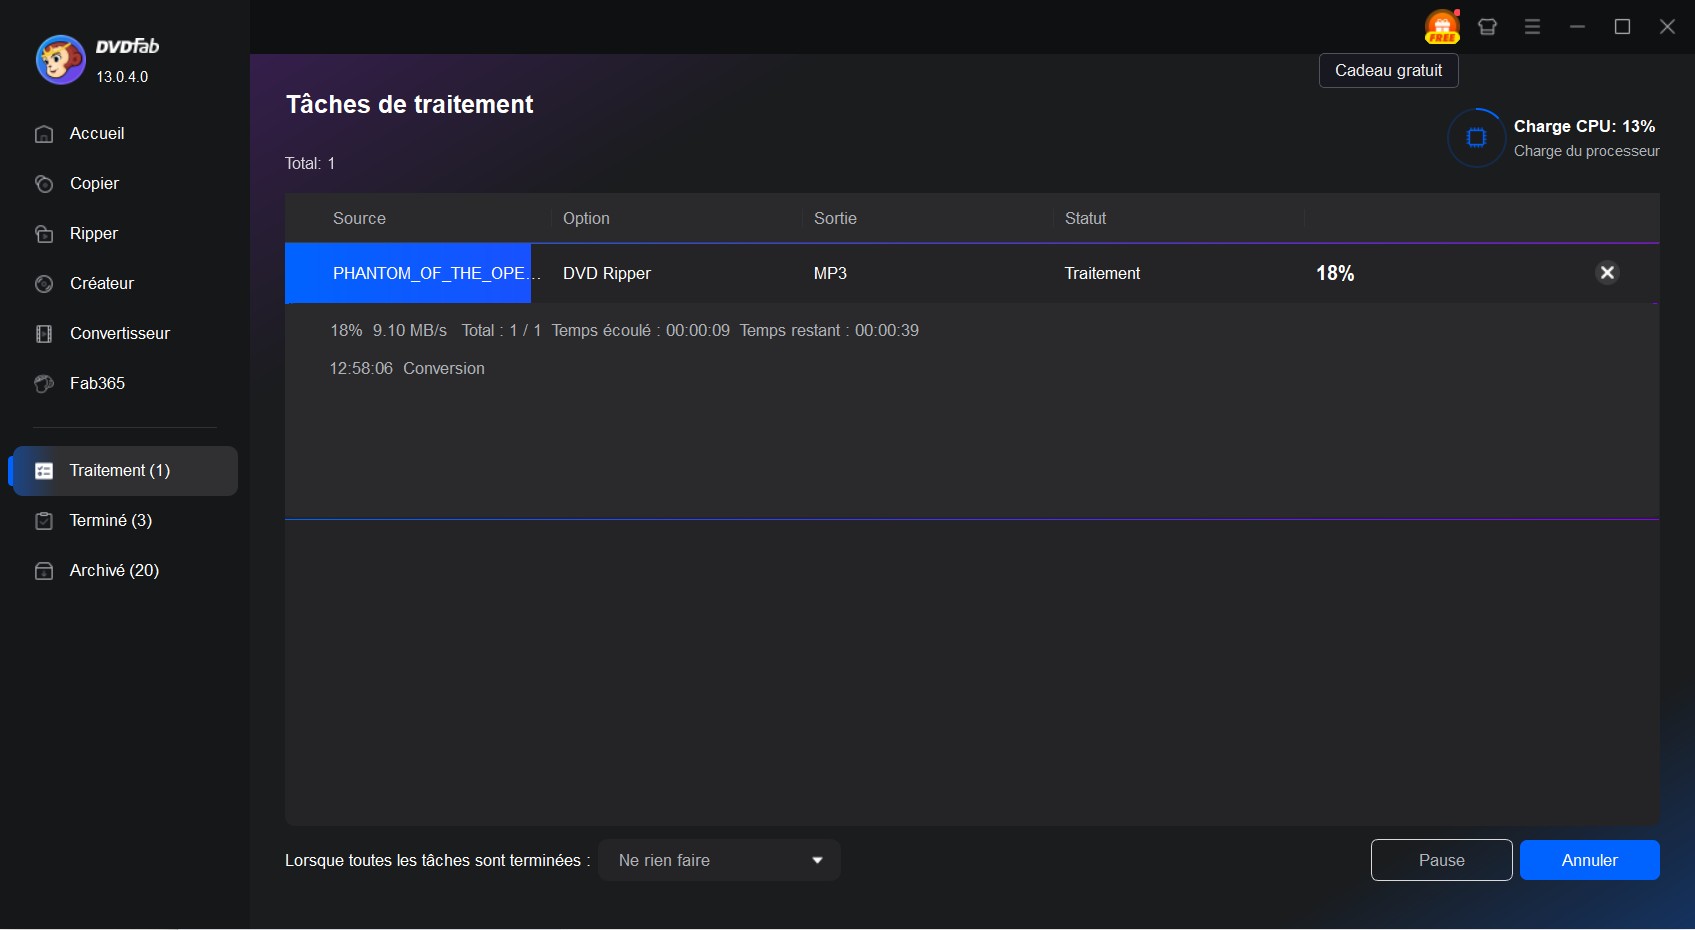Screen dimensions: 1695x930
Task: Go to the Copier module
Action: point(94,184)
